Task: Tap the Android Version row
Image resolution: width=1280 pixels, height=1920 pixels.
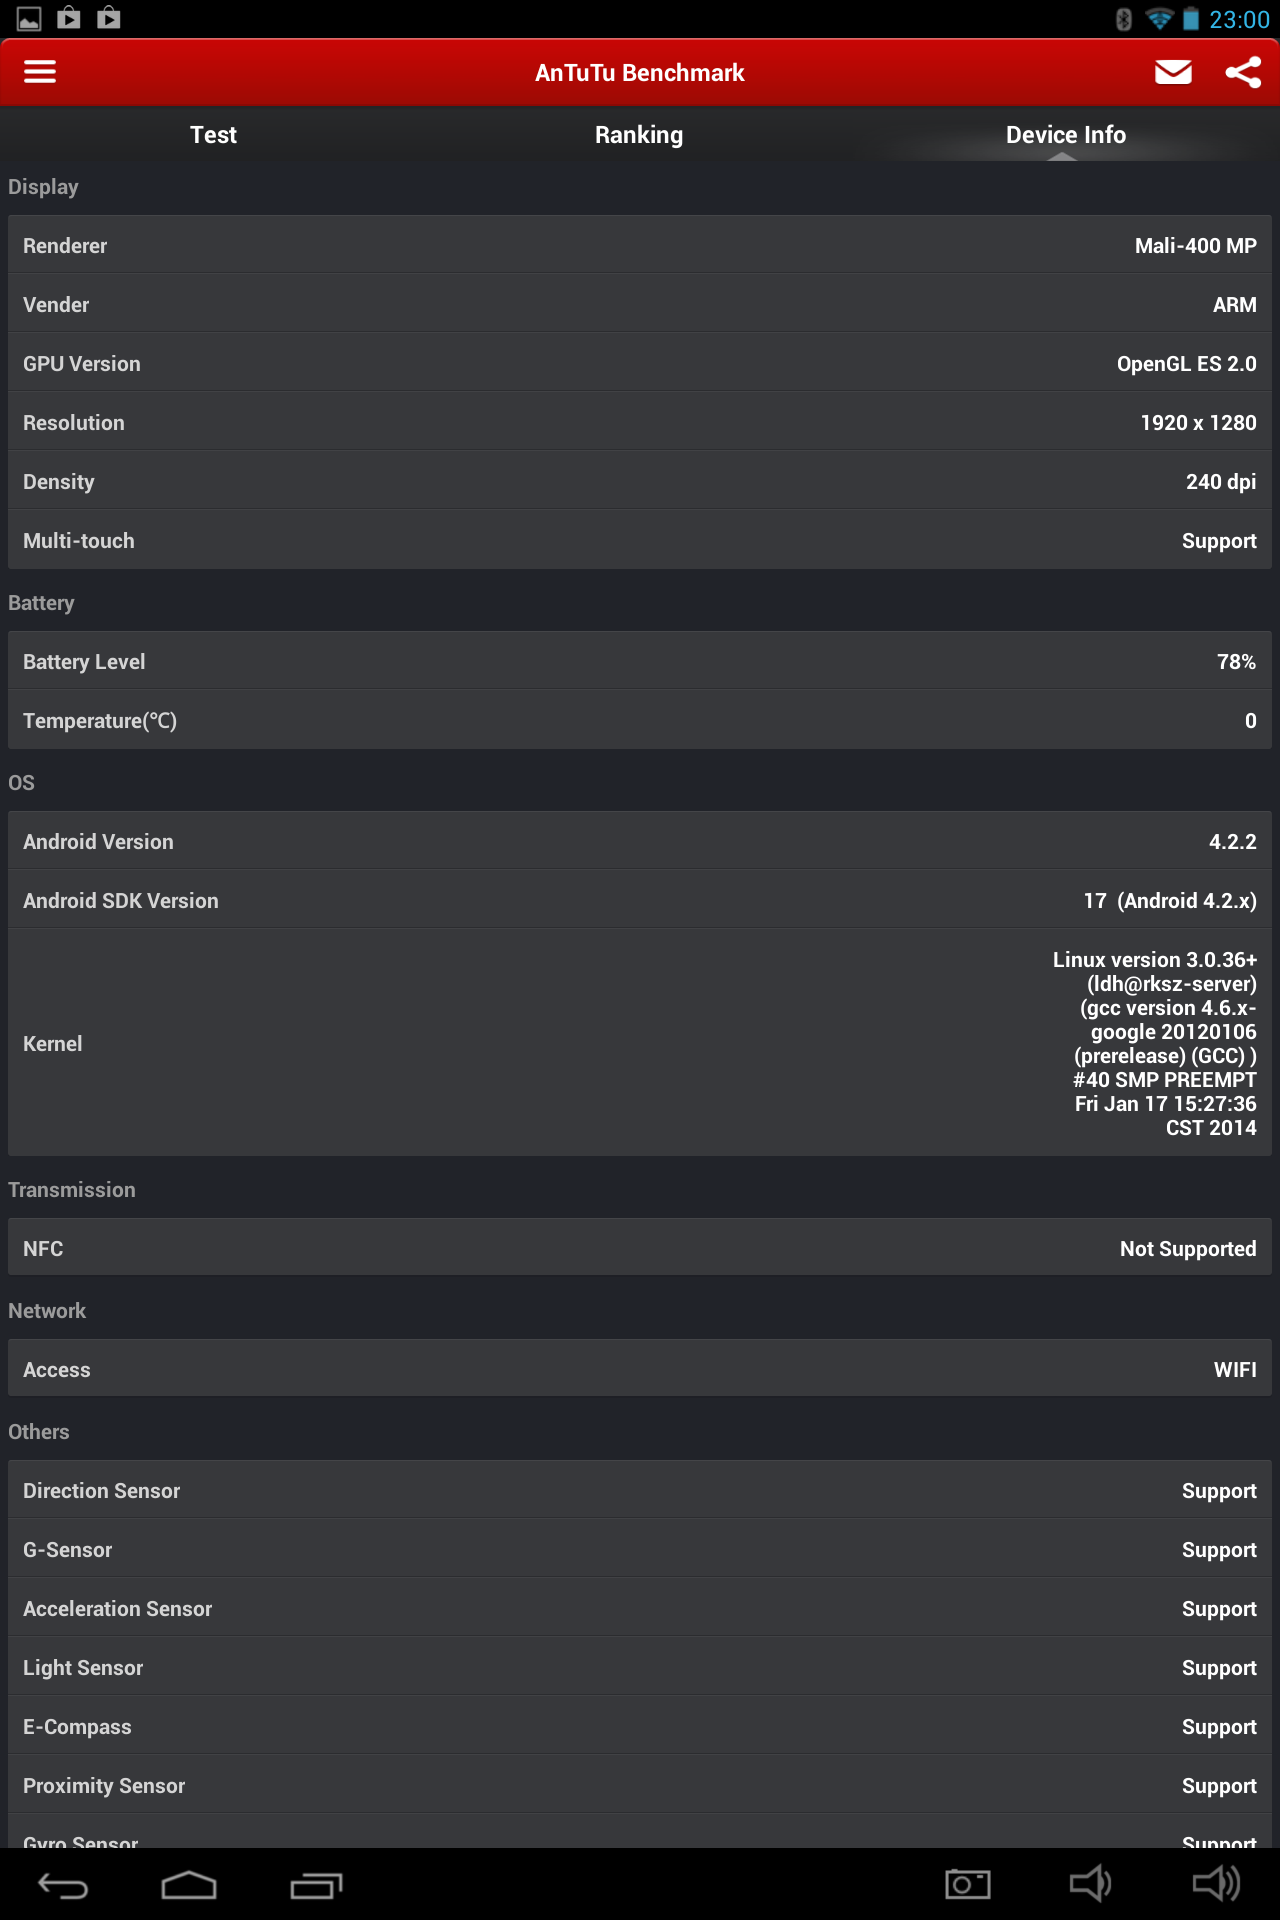Action: pyautogui.click(x=640, y=842)
